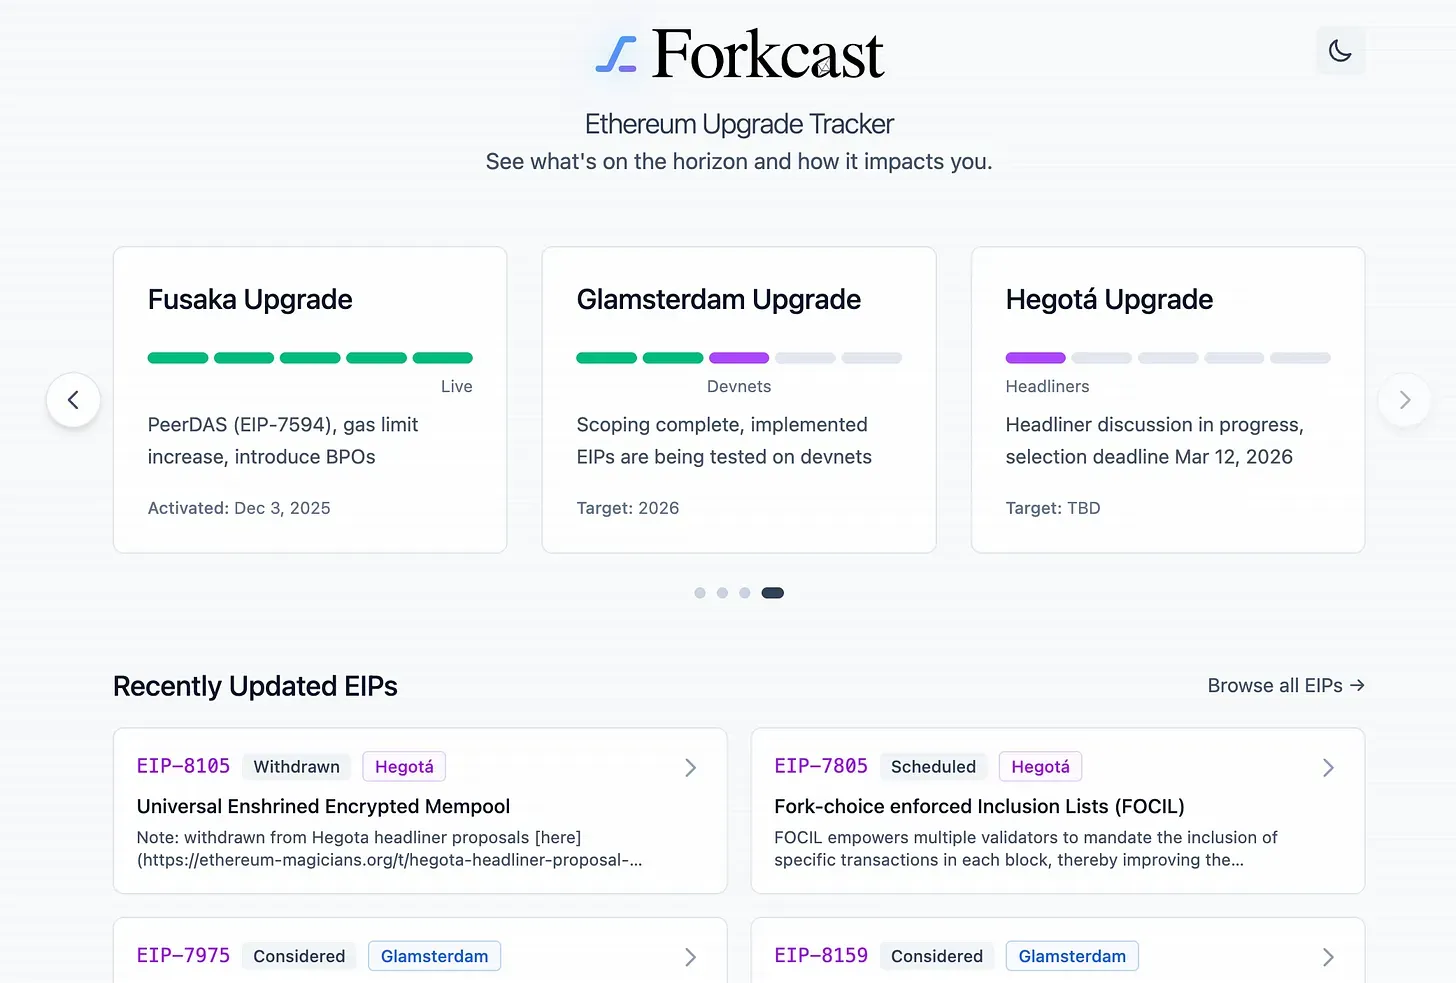Image resolution: width=1456 pixels, height=983 pixels.
Task: Select the second carousel pagination dot
Action: (722, 593)
